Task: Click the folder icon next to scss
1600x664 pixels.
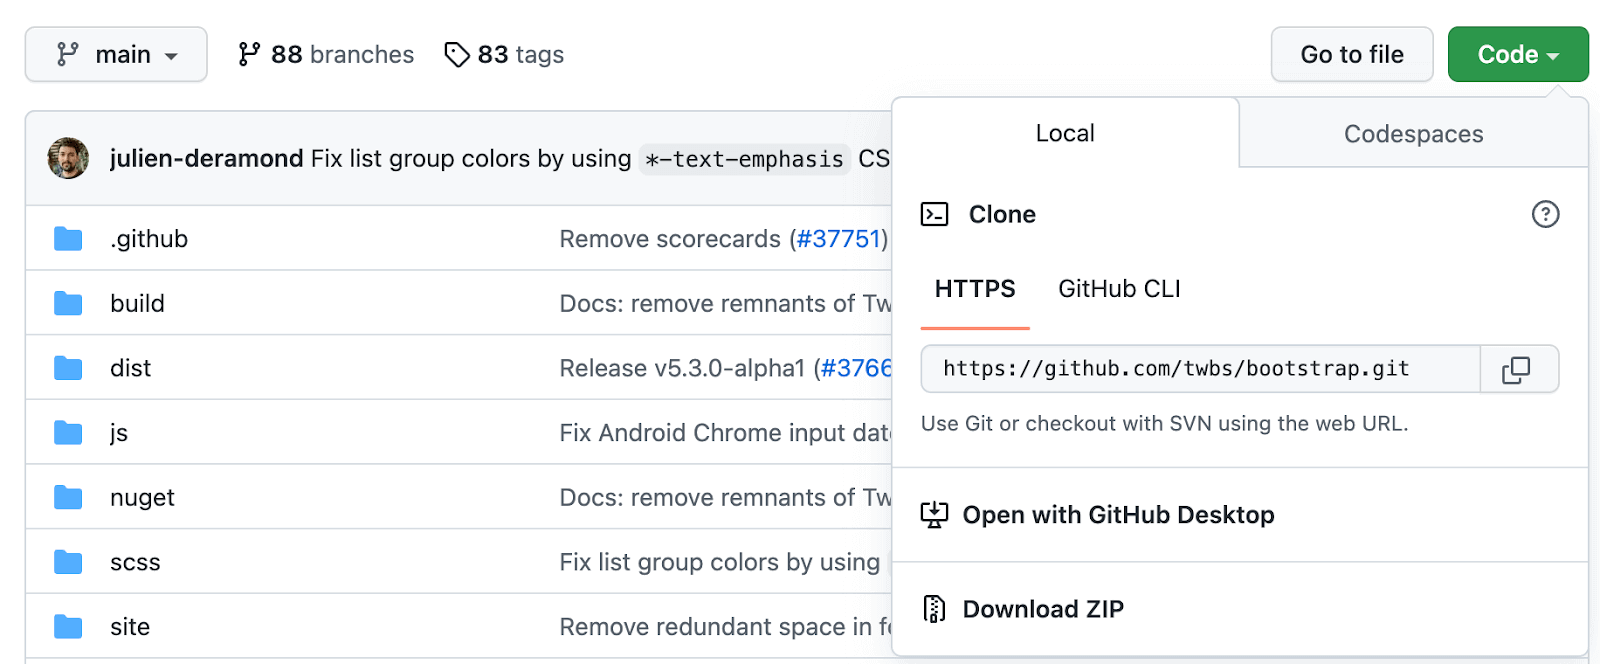Action: pos(68,562)
